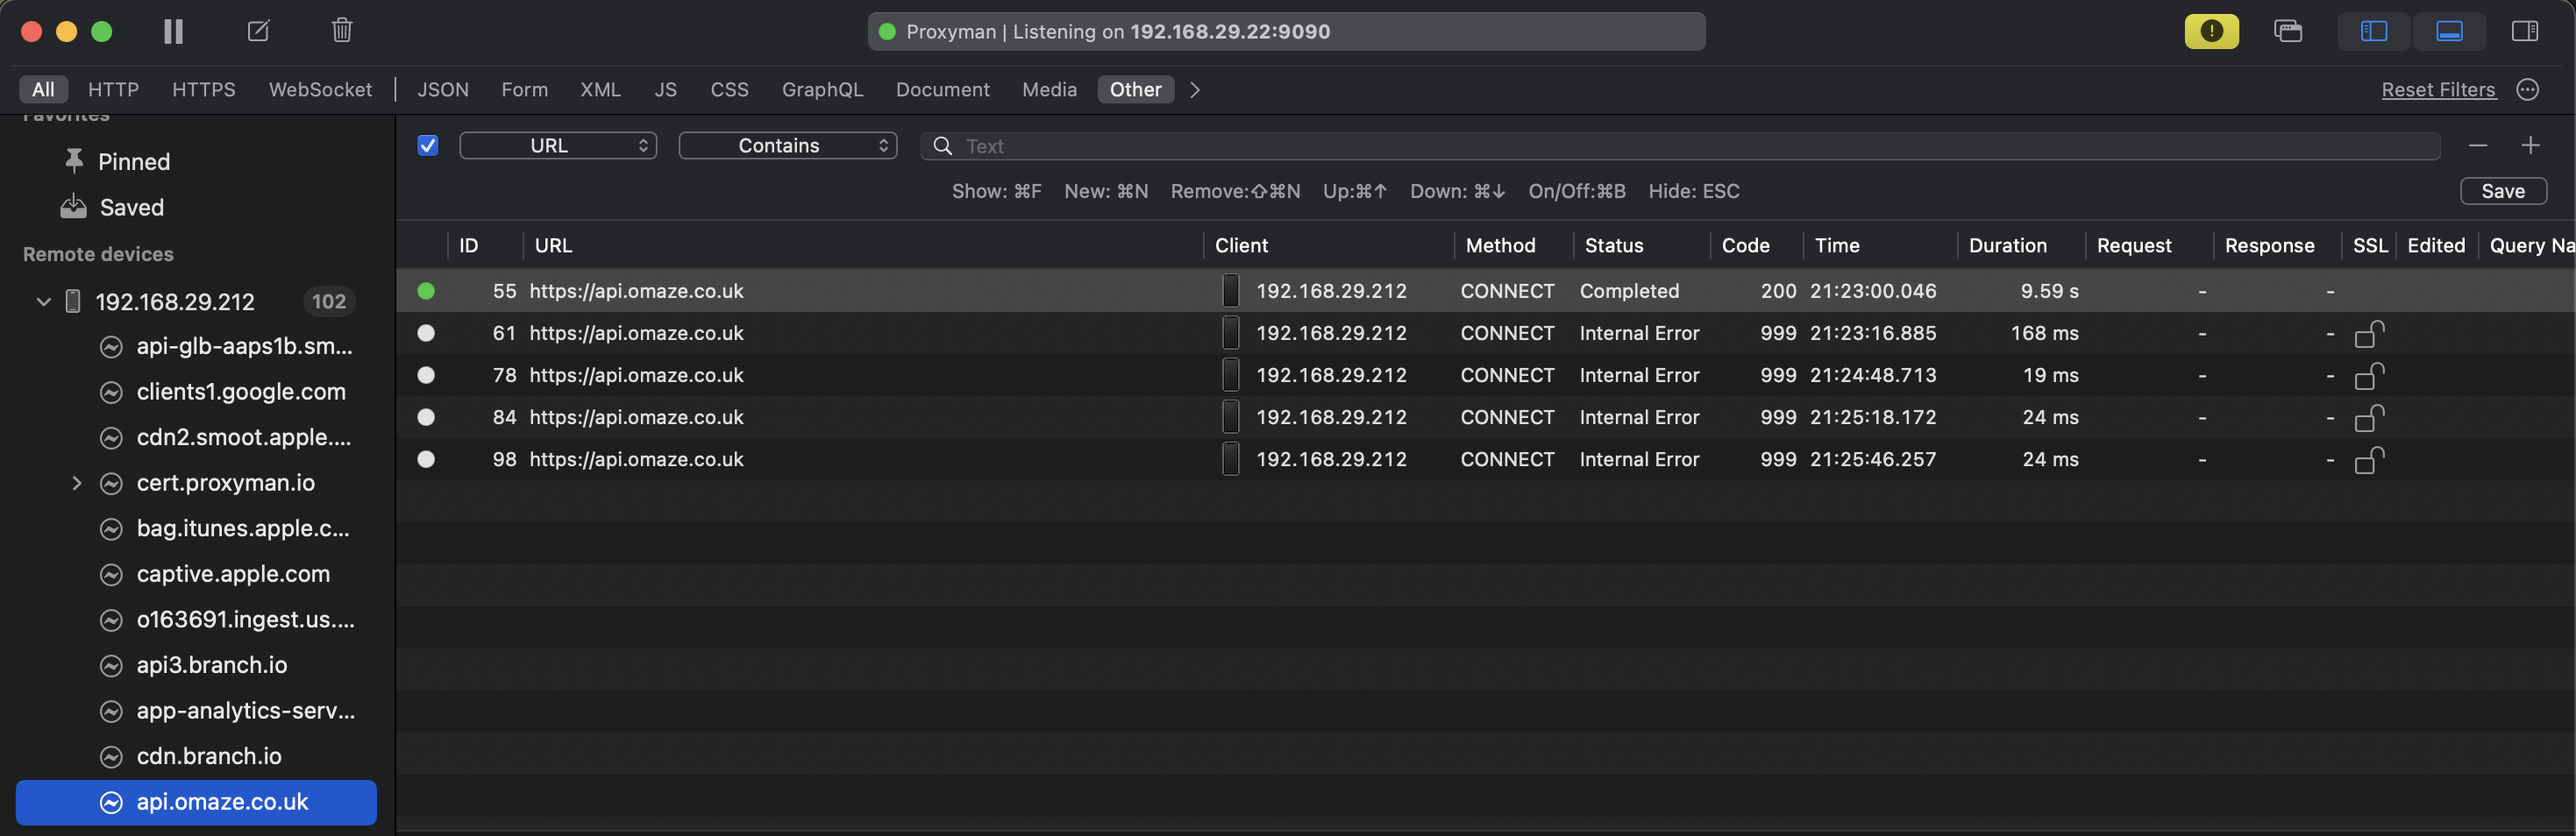Image resolution: width=2576 pixels, height=836 pixels.
Task: Click the Proxyman listening address bar
Action: tap(1286, 31)
